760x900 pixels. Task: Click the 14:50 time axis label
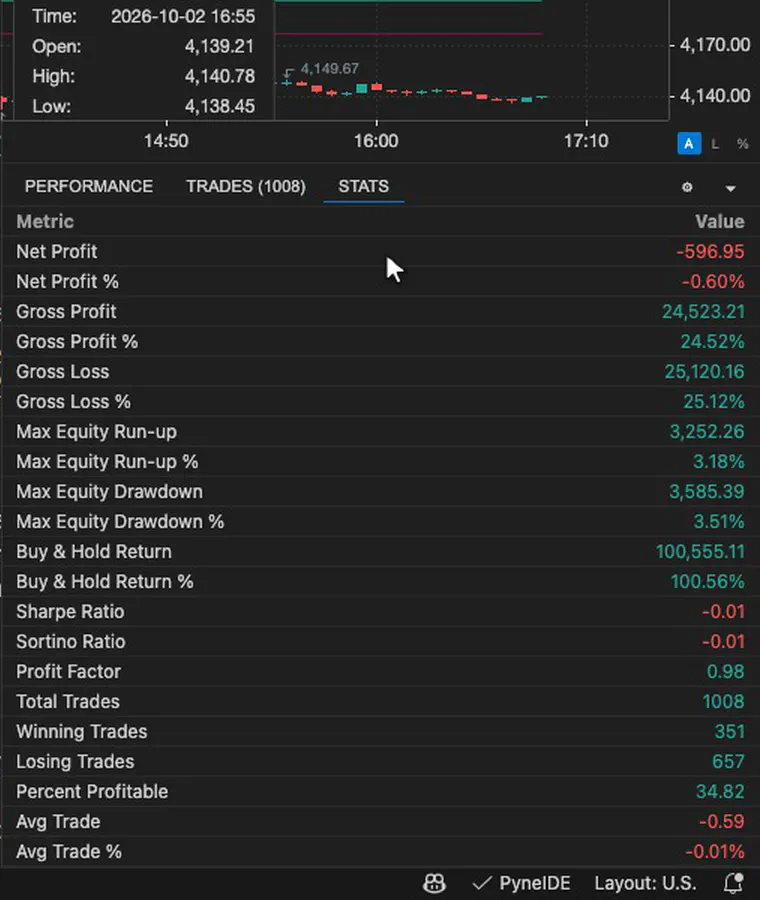tap(166, 141)
